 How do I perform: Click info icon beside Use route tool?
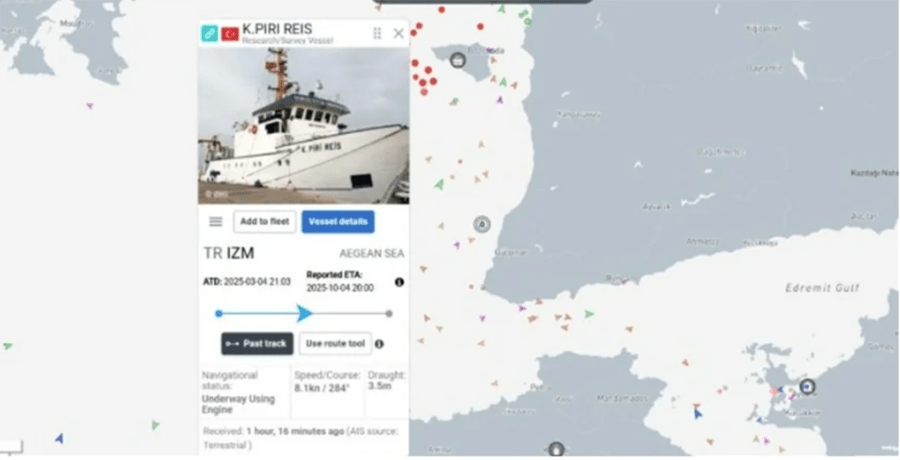tap(379, 344)
